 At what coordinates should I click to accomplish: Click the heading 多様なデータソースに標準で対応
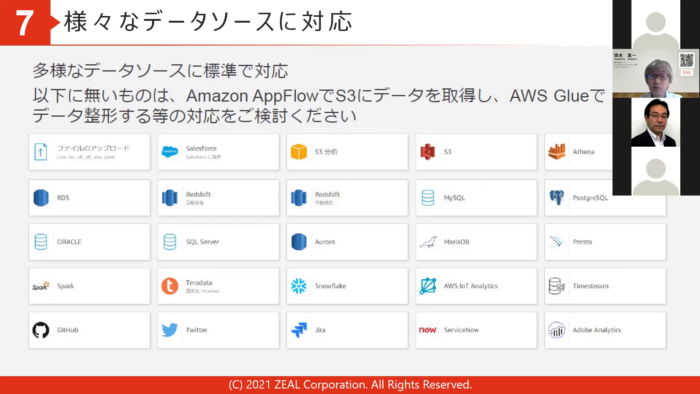(x=160, y=71)
